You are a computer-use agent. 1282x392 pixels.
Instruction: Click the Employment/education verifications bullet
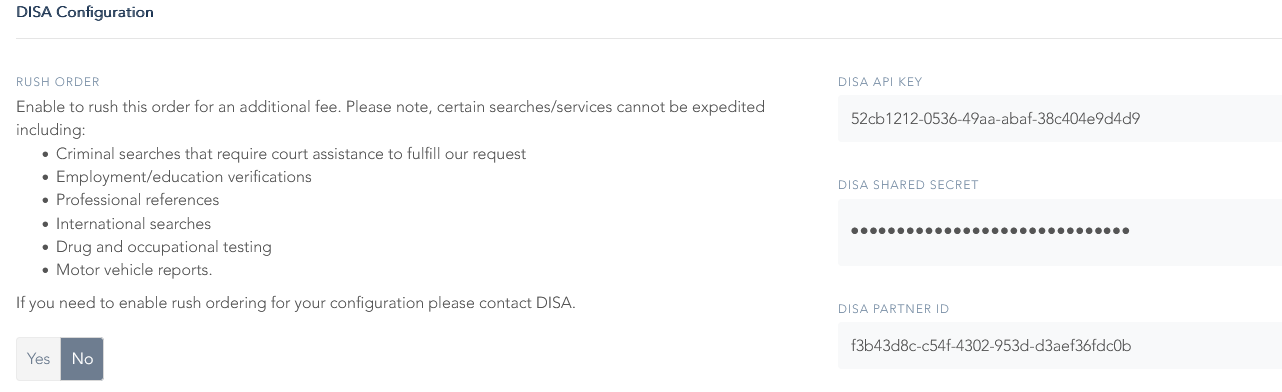pos(184,177)
